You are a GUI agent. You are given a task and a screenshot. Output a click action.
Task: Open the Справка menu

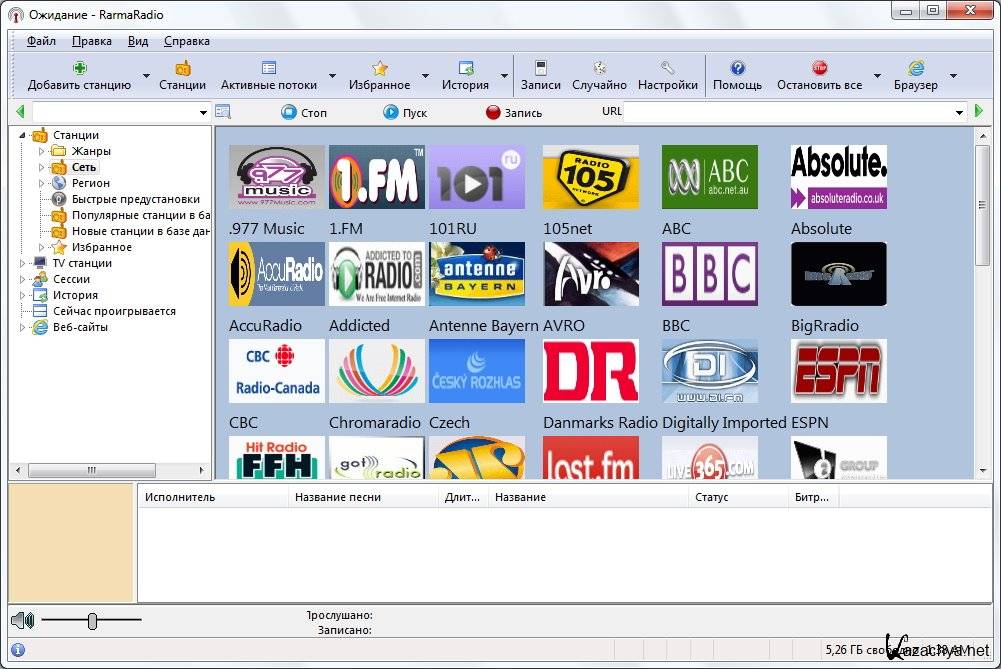coord(186,41)
